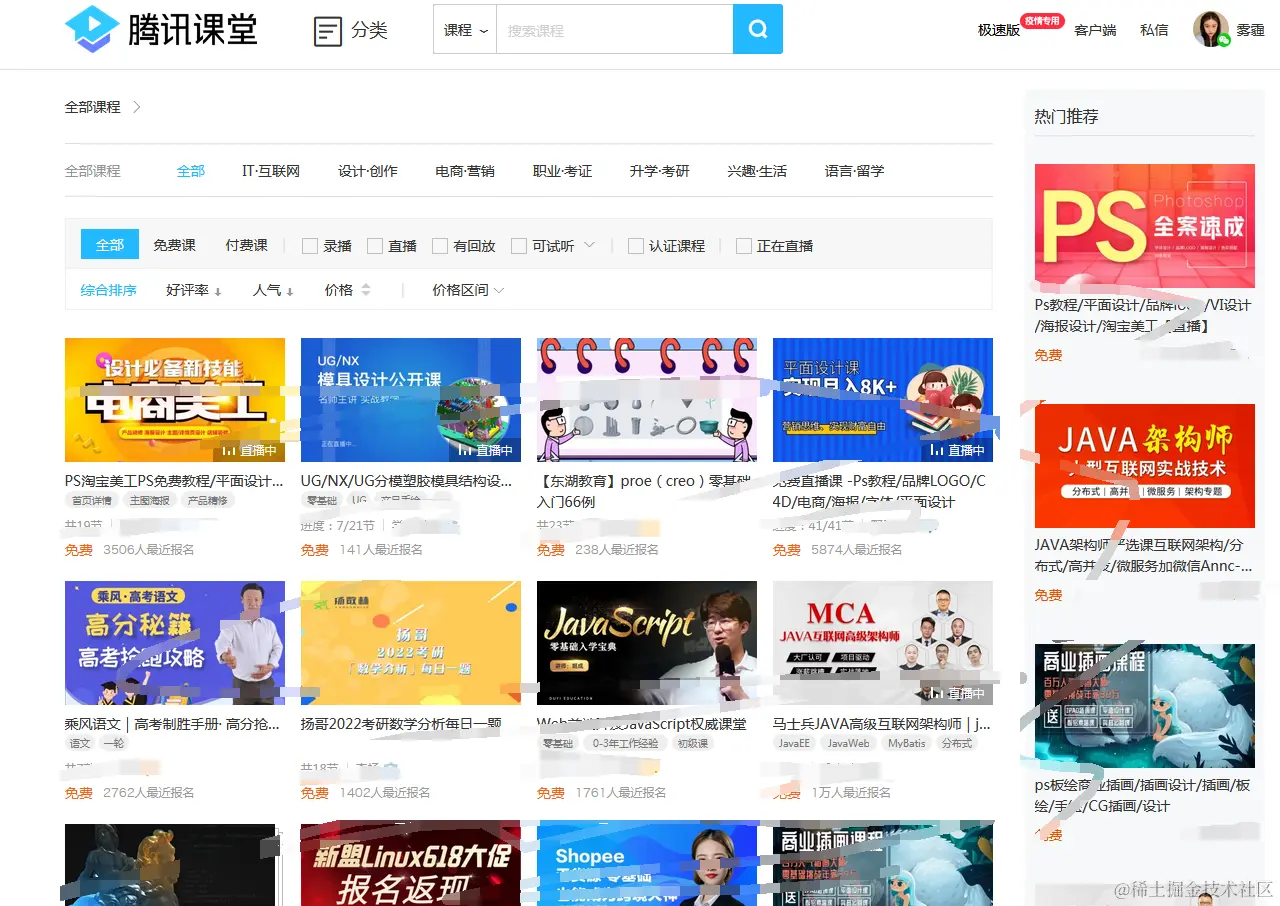Screen dimensions: 1280x906
Task: Click the 0-3年工作经验 tag
Action: coord(626,744)
